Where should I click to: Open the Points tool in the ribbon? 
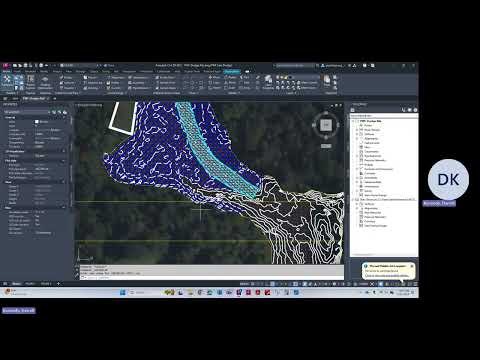click(x=66, y=77)
